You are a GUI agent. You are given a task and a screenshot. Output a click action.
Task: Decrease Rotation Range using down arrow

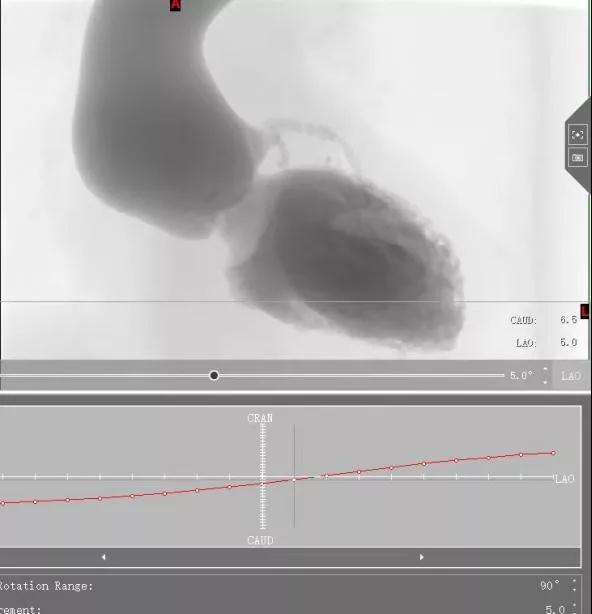574,590
